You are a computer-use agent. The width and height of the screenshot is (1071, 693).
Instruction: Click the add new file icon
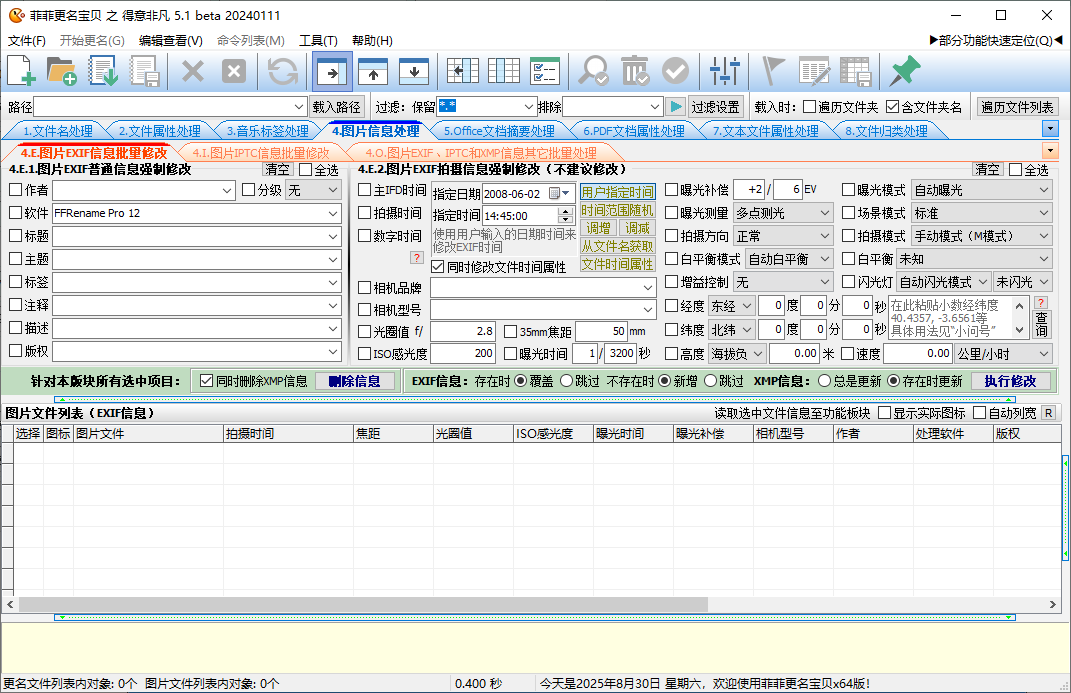point(21,71)
